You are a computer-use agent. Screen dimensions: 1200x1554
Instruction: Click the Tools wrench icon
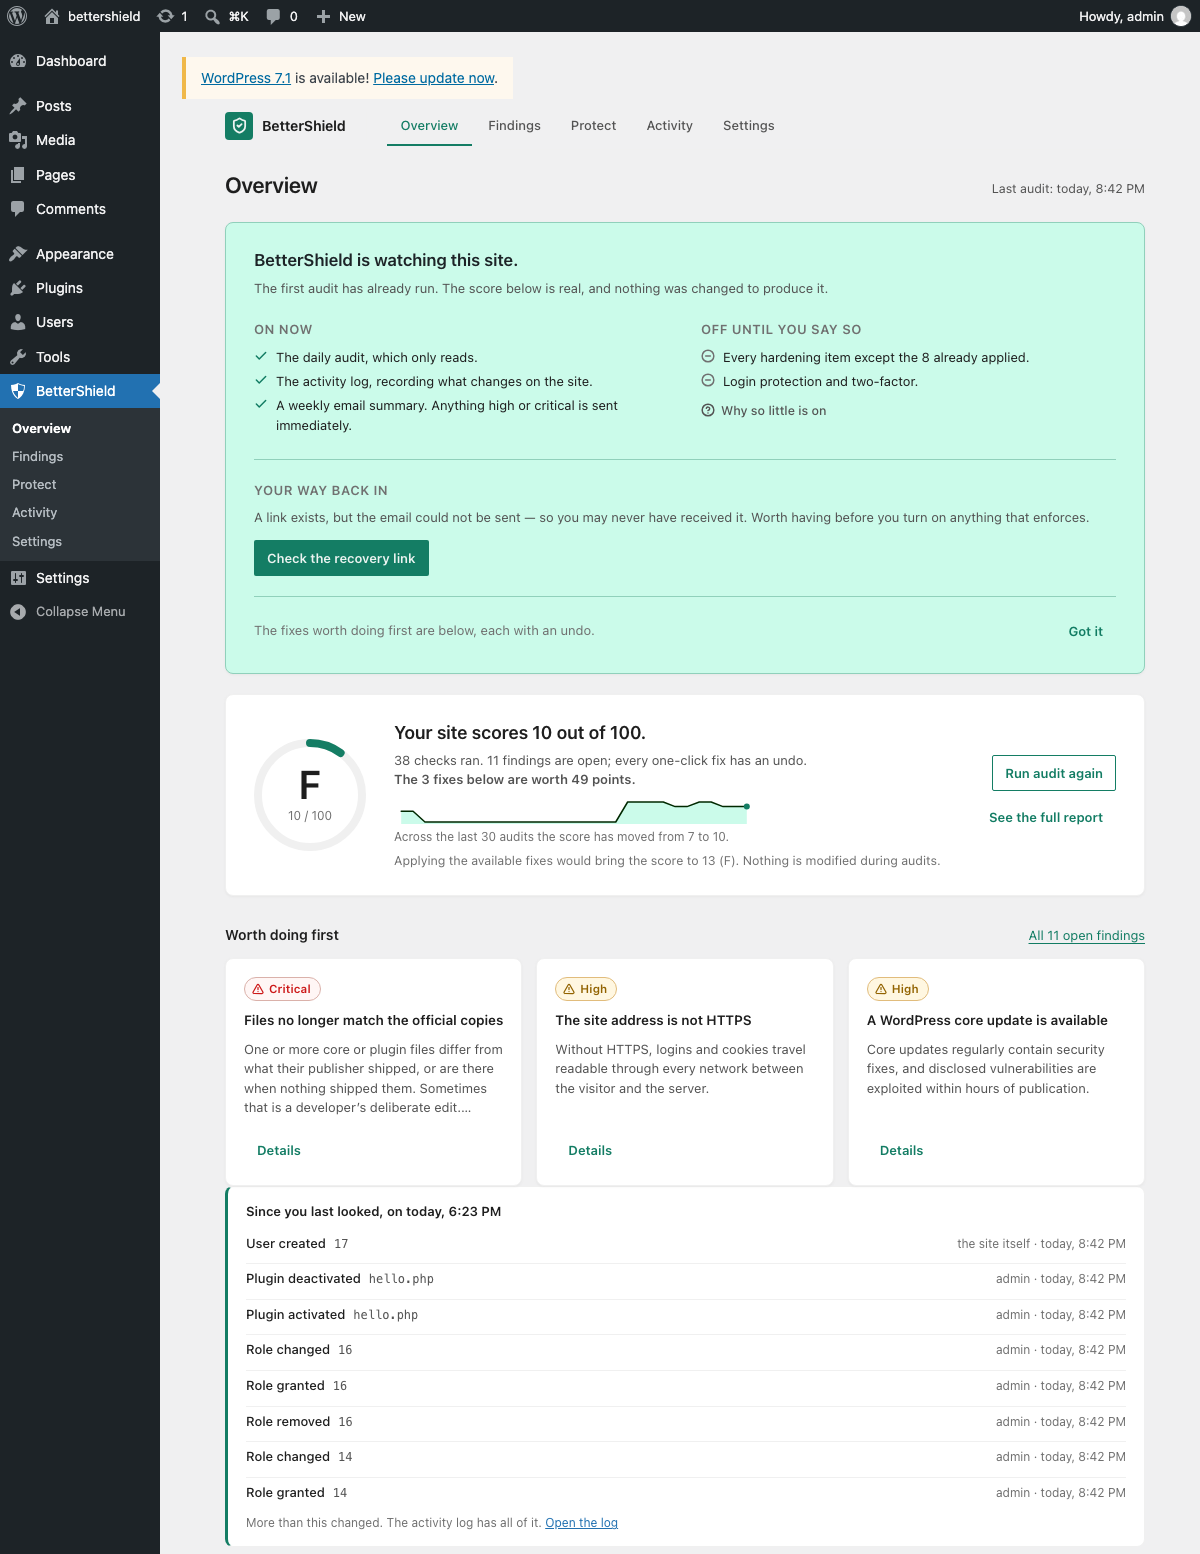(18, 357)
